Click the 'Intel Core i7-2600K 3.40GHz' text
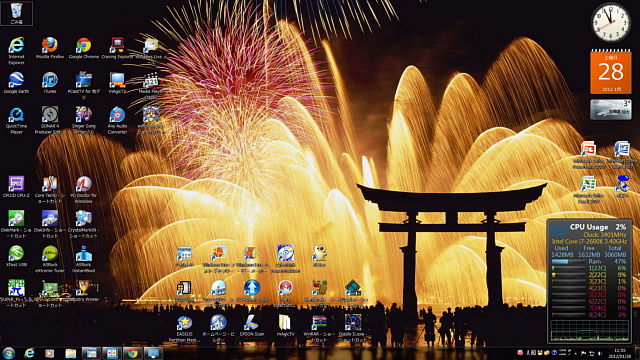 pyautogui.click(x=589, y=241)
